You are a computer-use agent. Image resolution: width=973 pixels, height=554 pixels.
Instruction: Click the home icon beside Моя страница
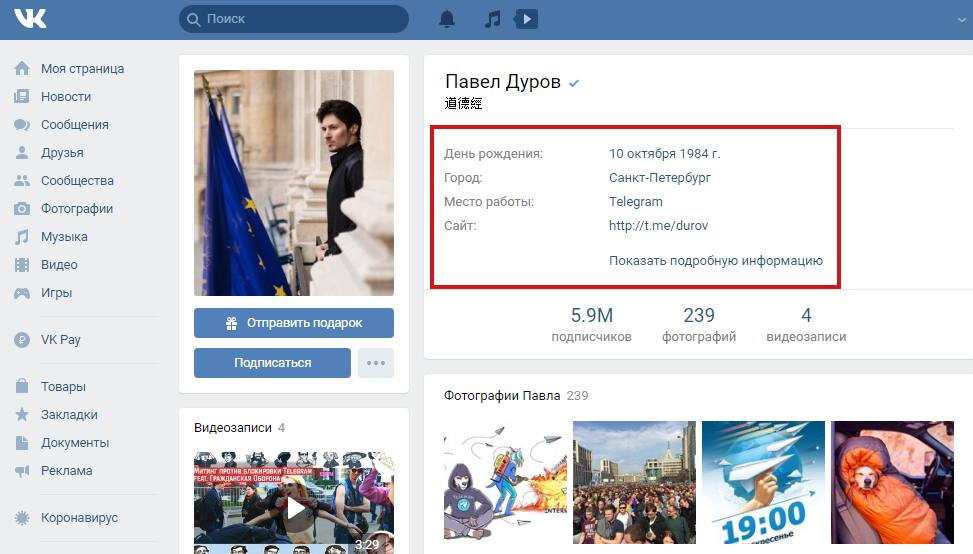tap(22, 68)
